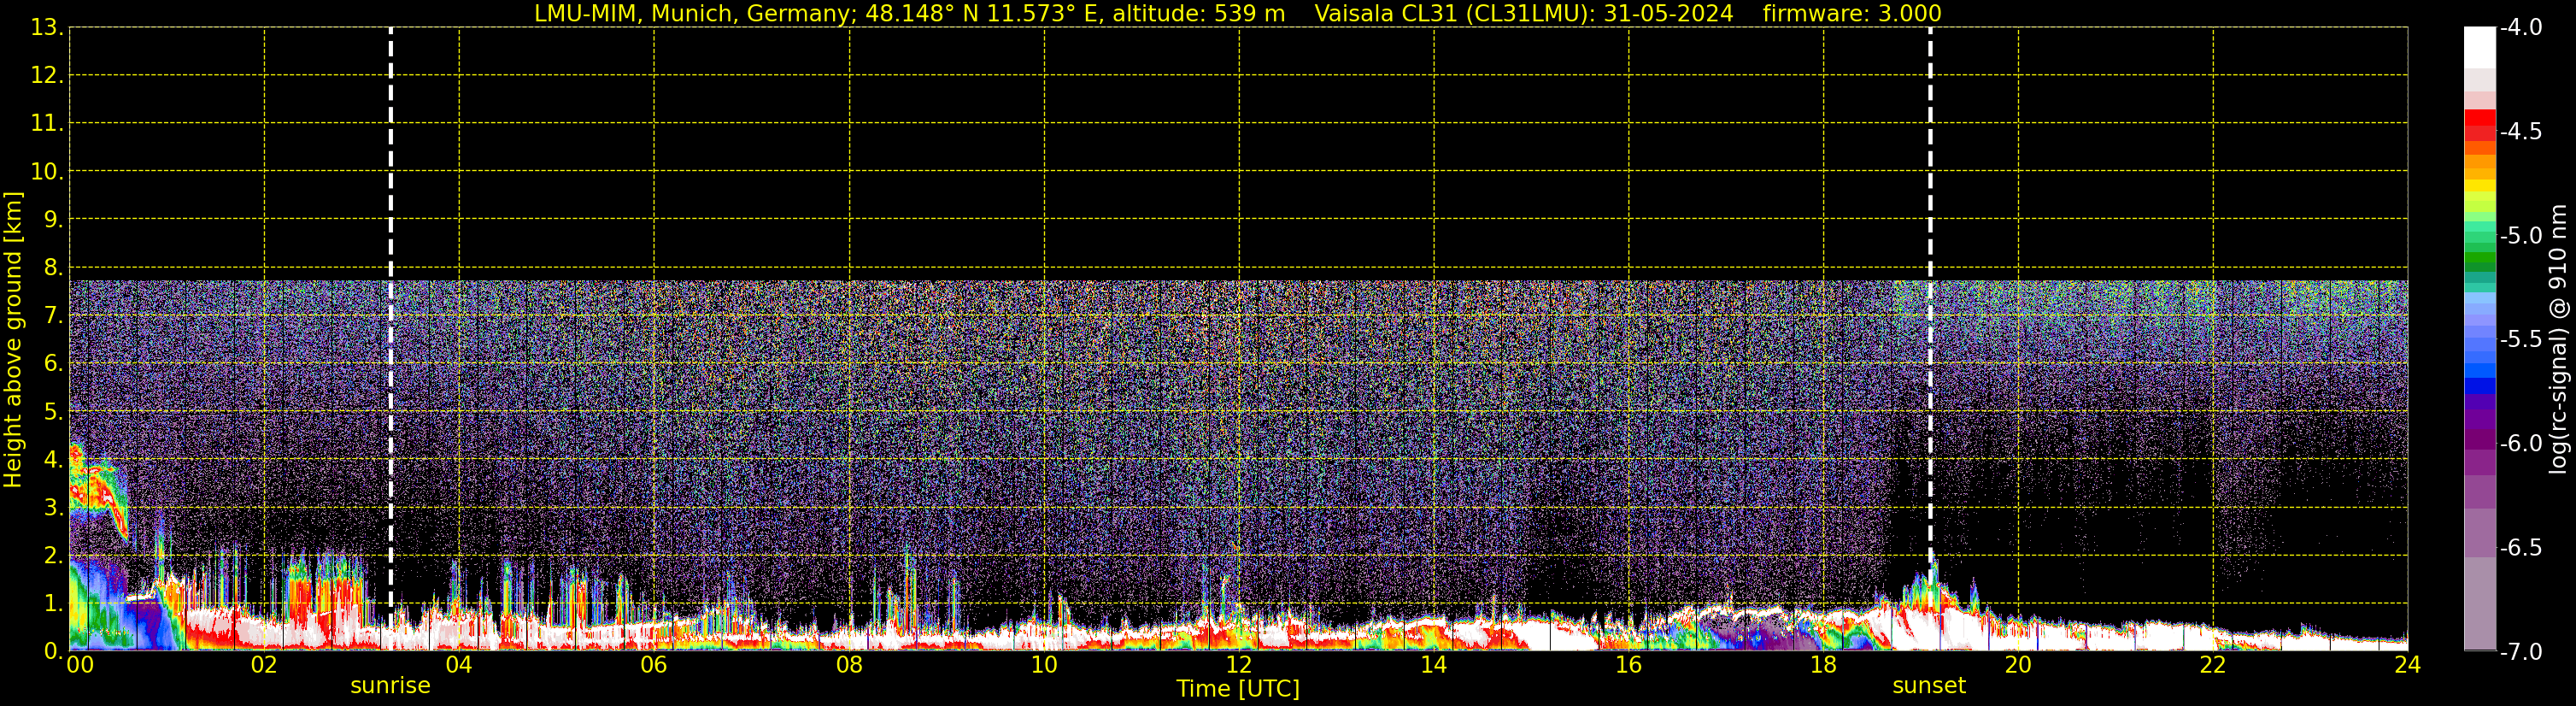This screenshot has height=706, width=2576.
Task: Click height axis tick label '12.'
Action: [48, 75]
